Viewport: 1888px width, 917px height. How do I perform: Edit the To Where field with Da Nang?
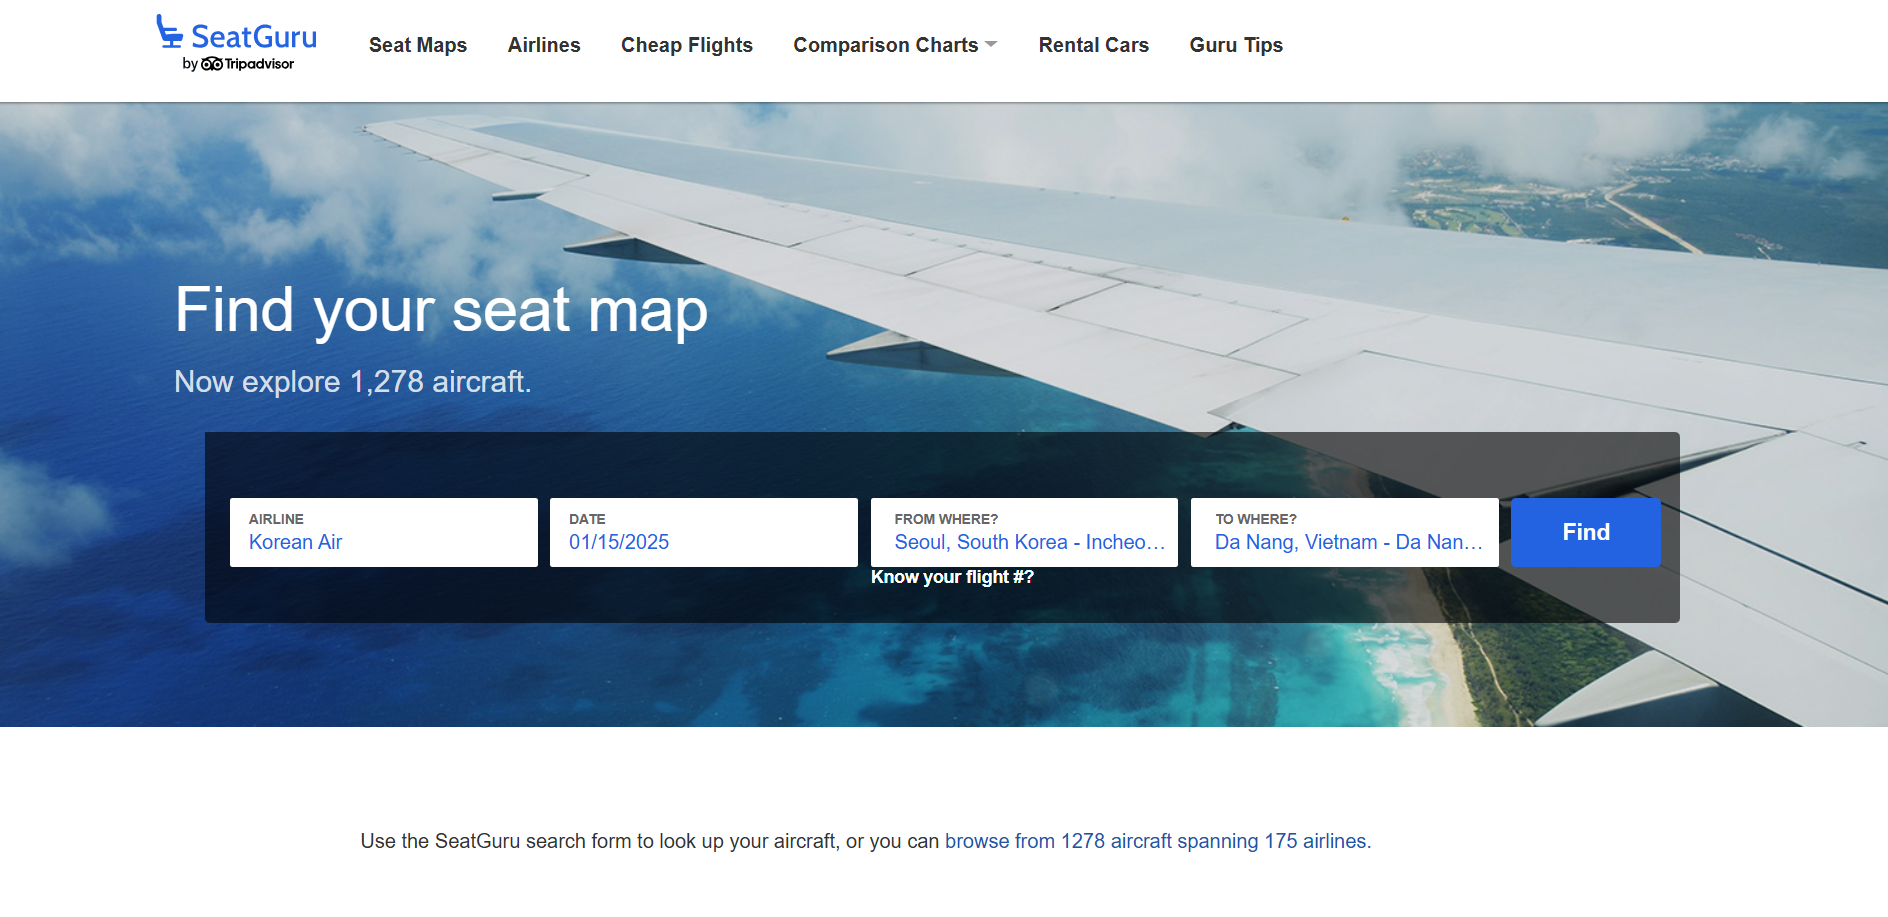tap(1345, 532)
